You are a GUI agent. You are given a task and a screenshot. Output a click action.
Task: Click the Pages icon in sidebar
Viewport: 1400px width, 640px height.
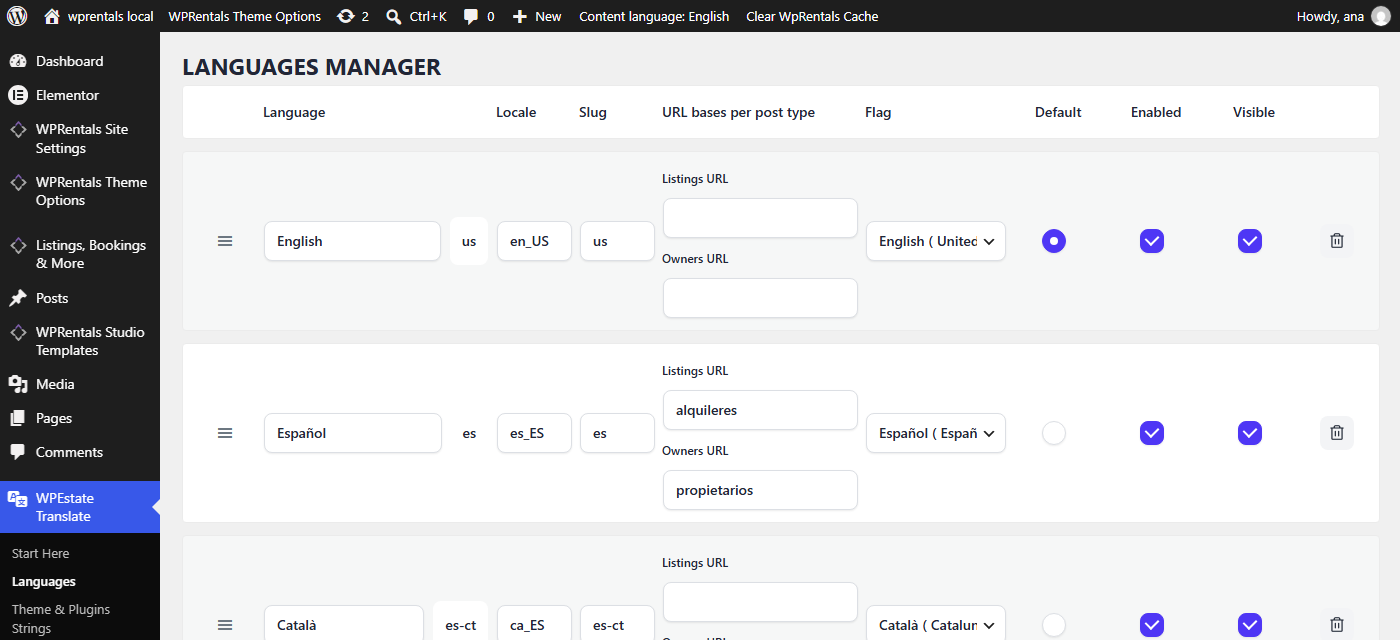[x=18, y=418]
